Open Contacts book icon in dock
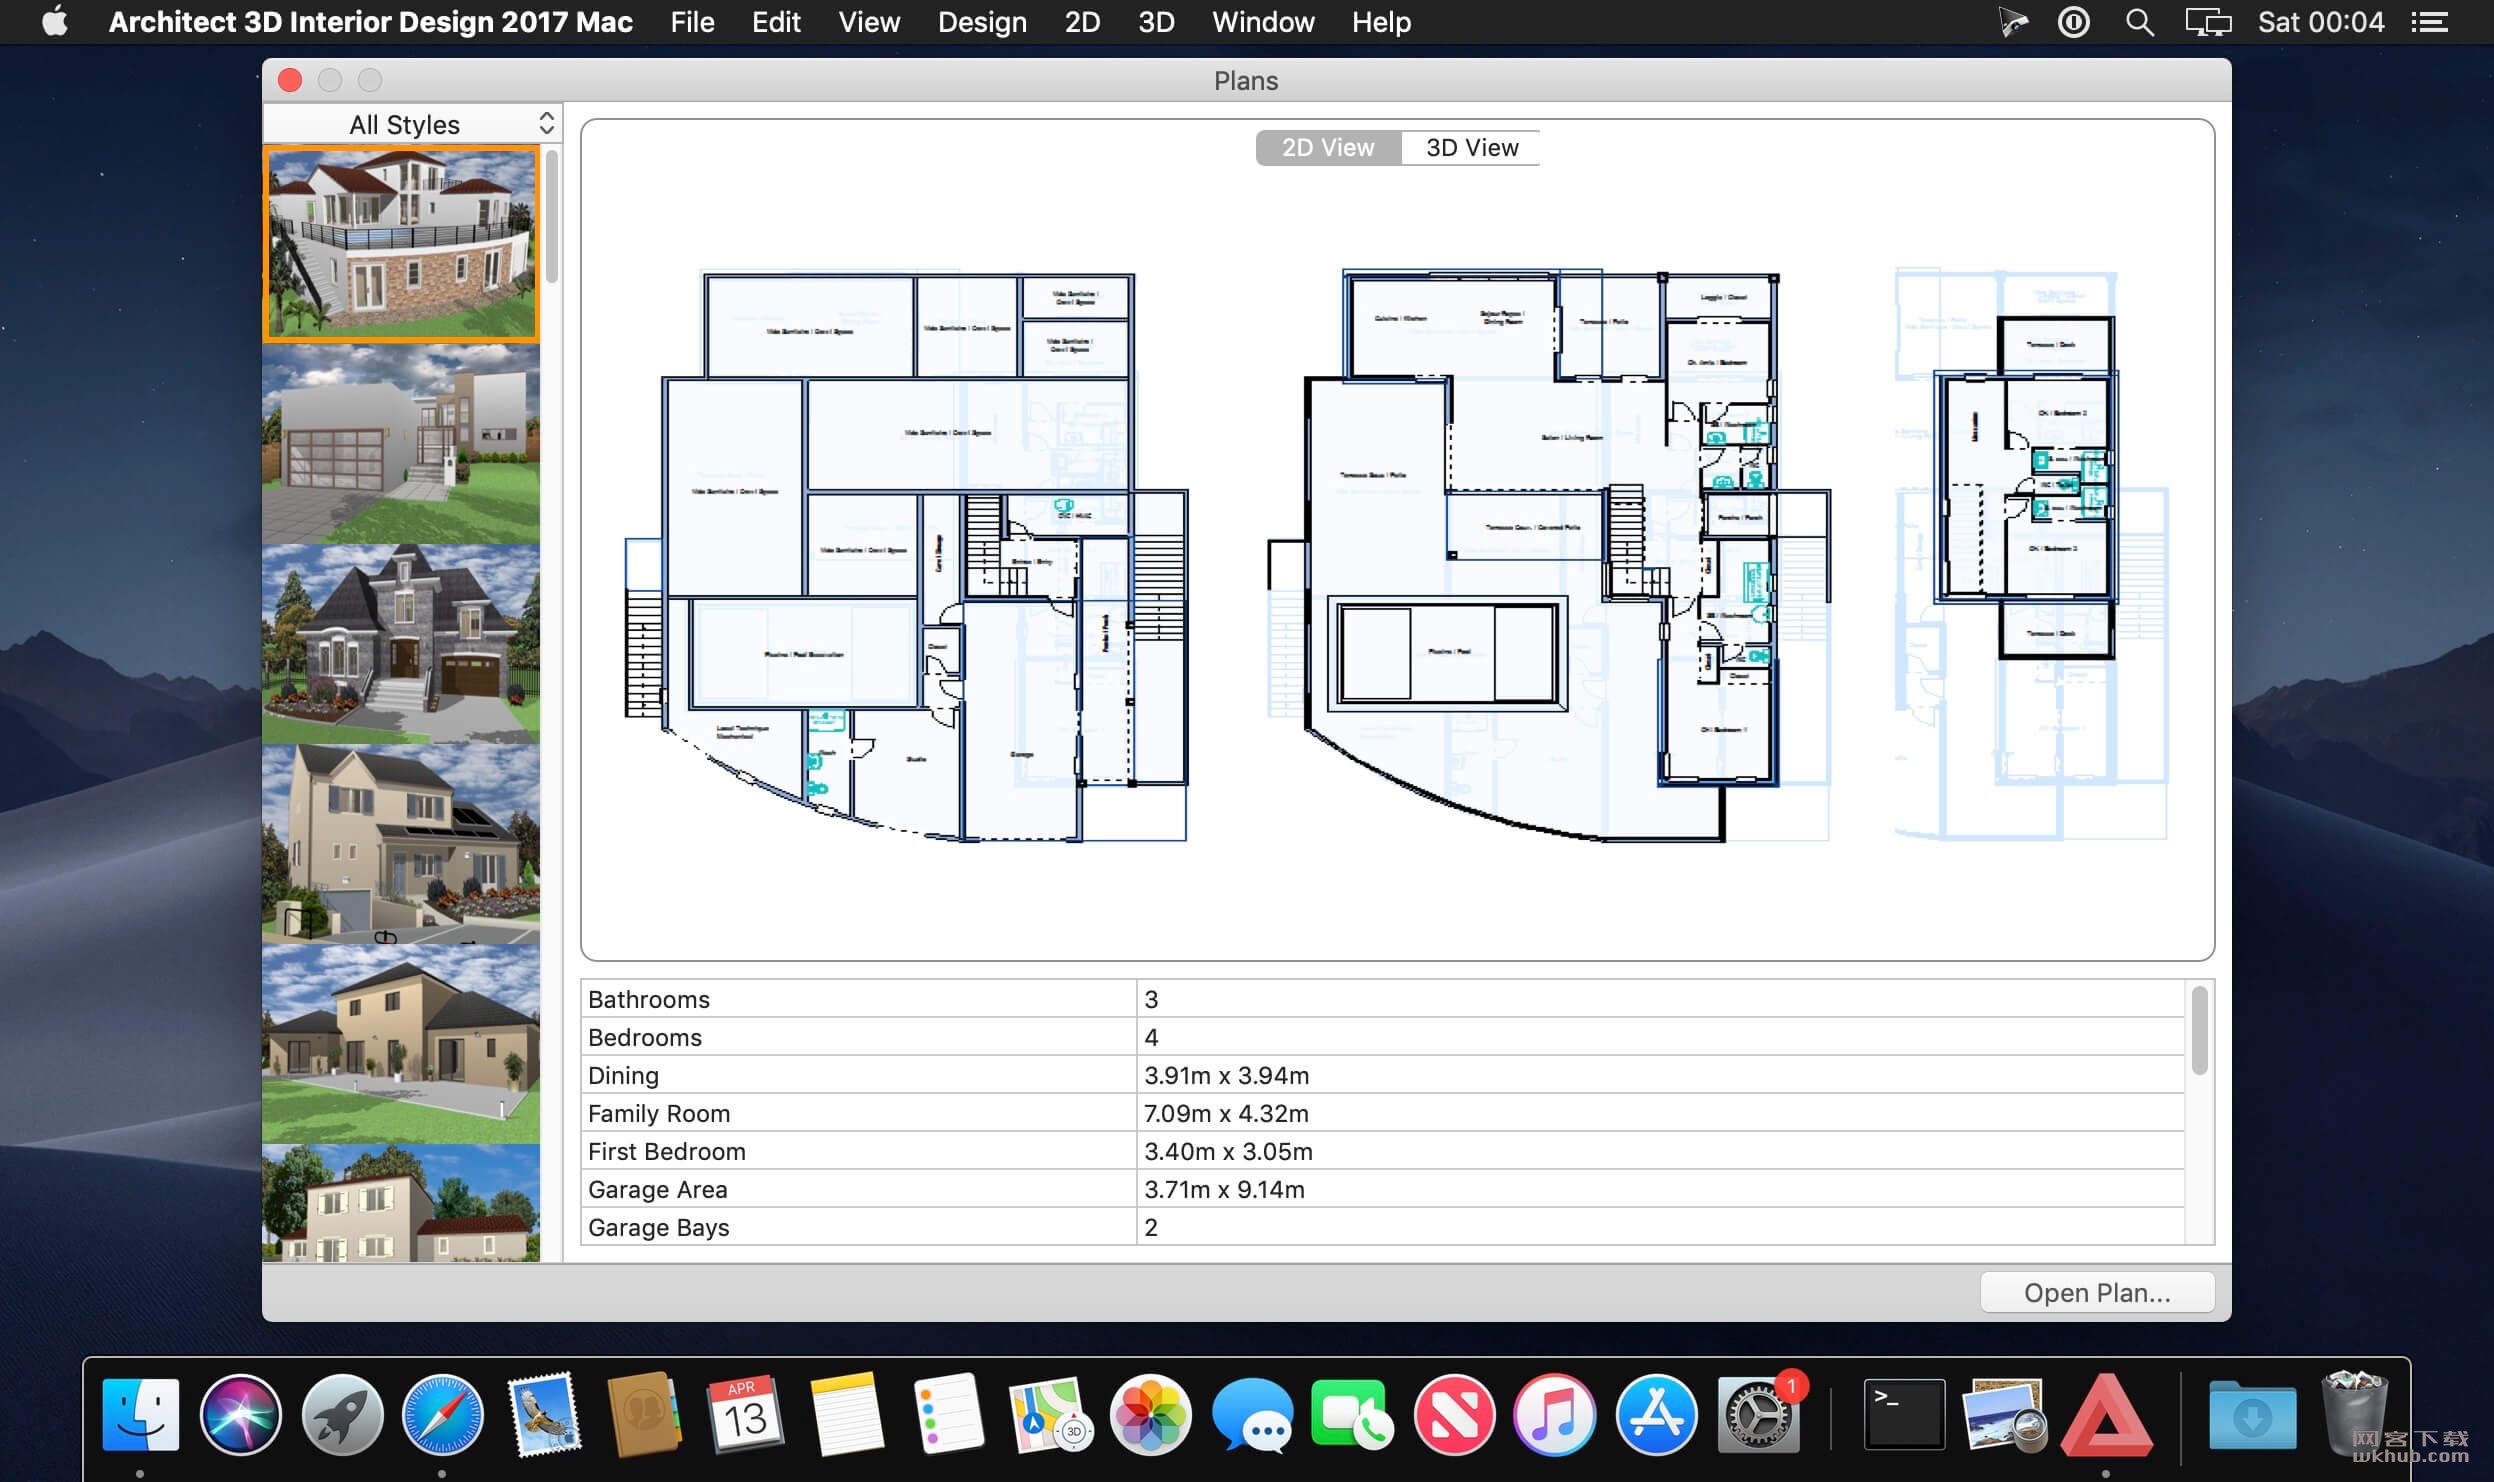 [644, 1414]
